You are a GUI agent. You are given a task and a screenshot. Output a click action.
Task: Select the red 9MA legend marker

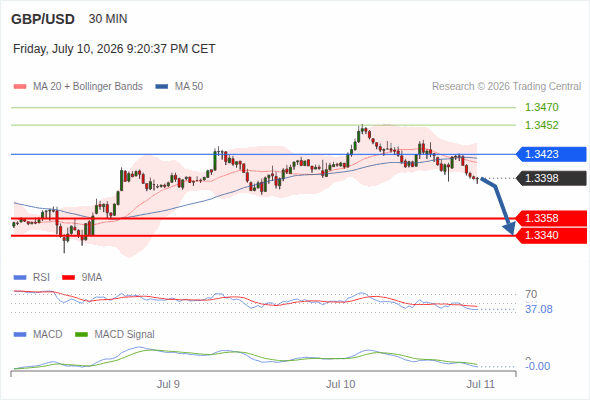point(68,277)
